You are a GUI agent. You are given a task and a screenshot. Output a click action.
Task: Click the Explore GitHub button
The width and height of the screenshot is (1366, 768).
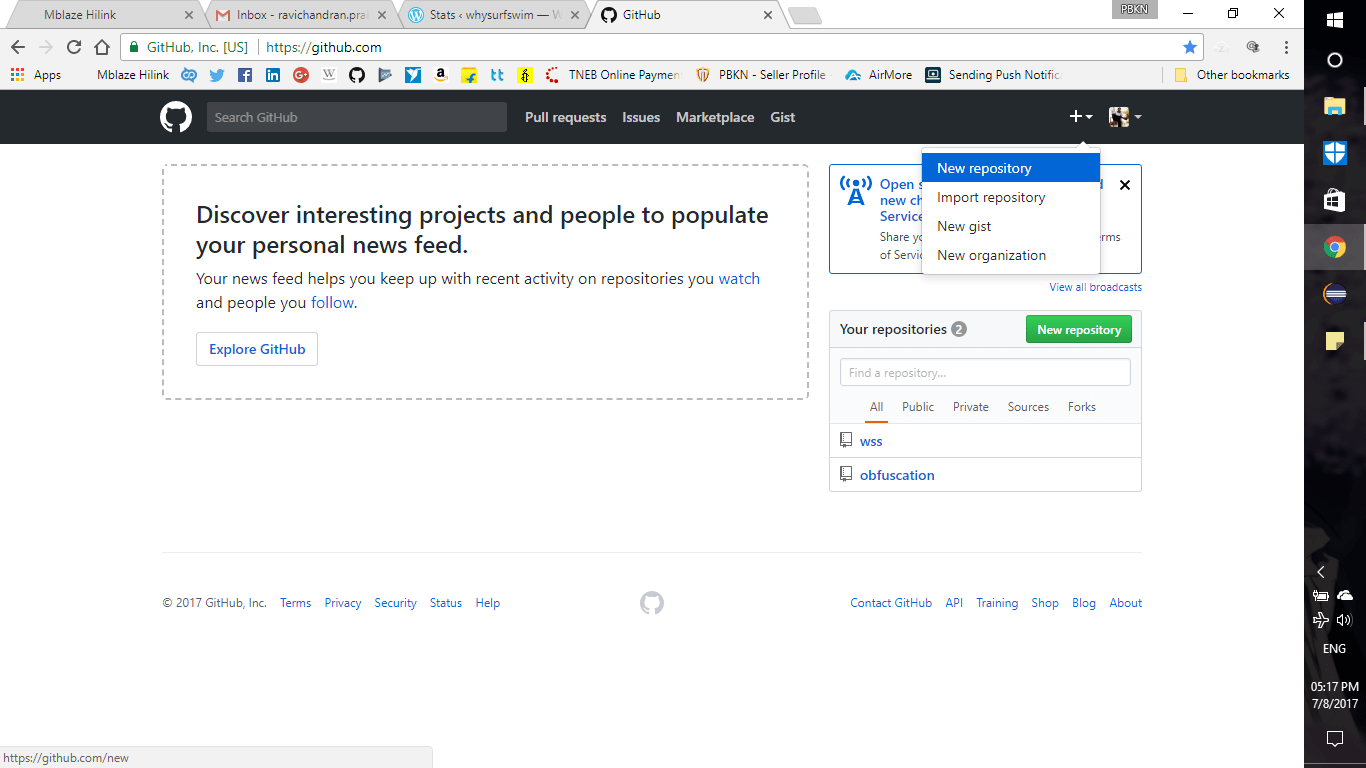click(x=257, y=349)
